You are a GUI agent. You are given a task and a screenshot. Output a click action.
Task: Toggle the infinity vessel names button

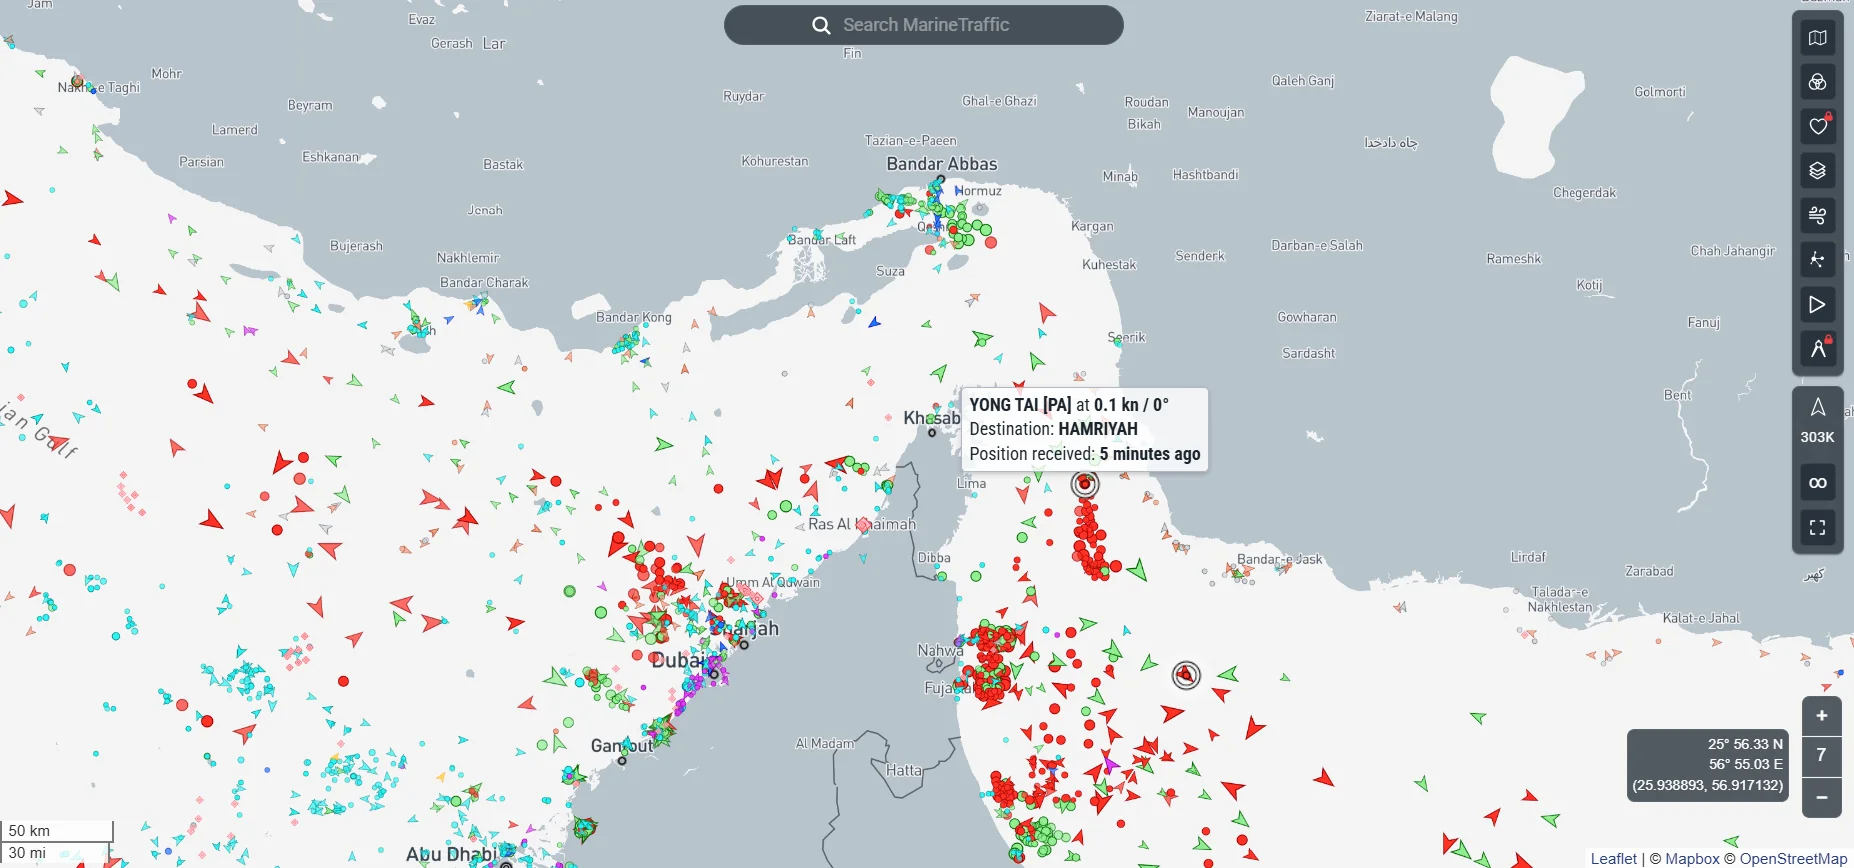click(x=1817, y=483)
